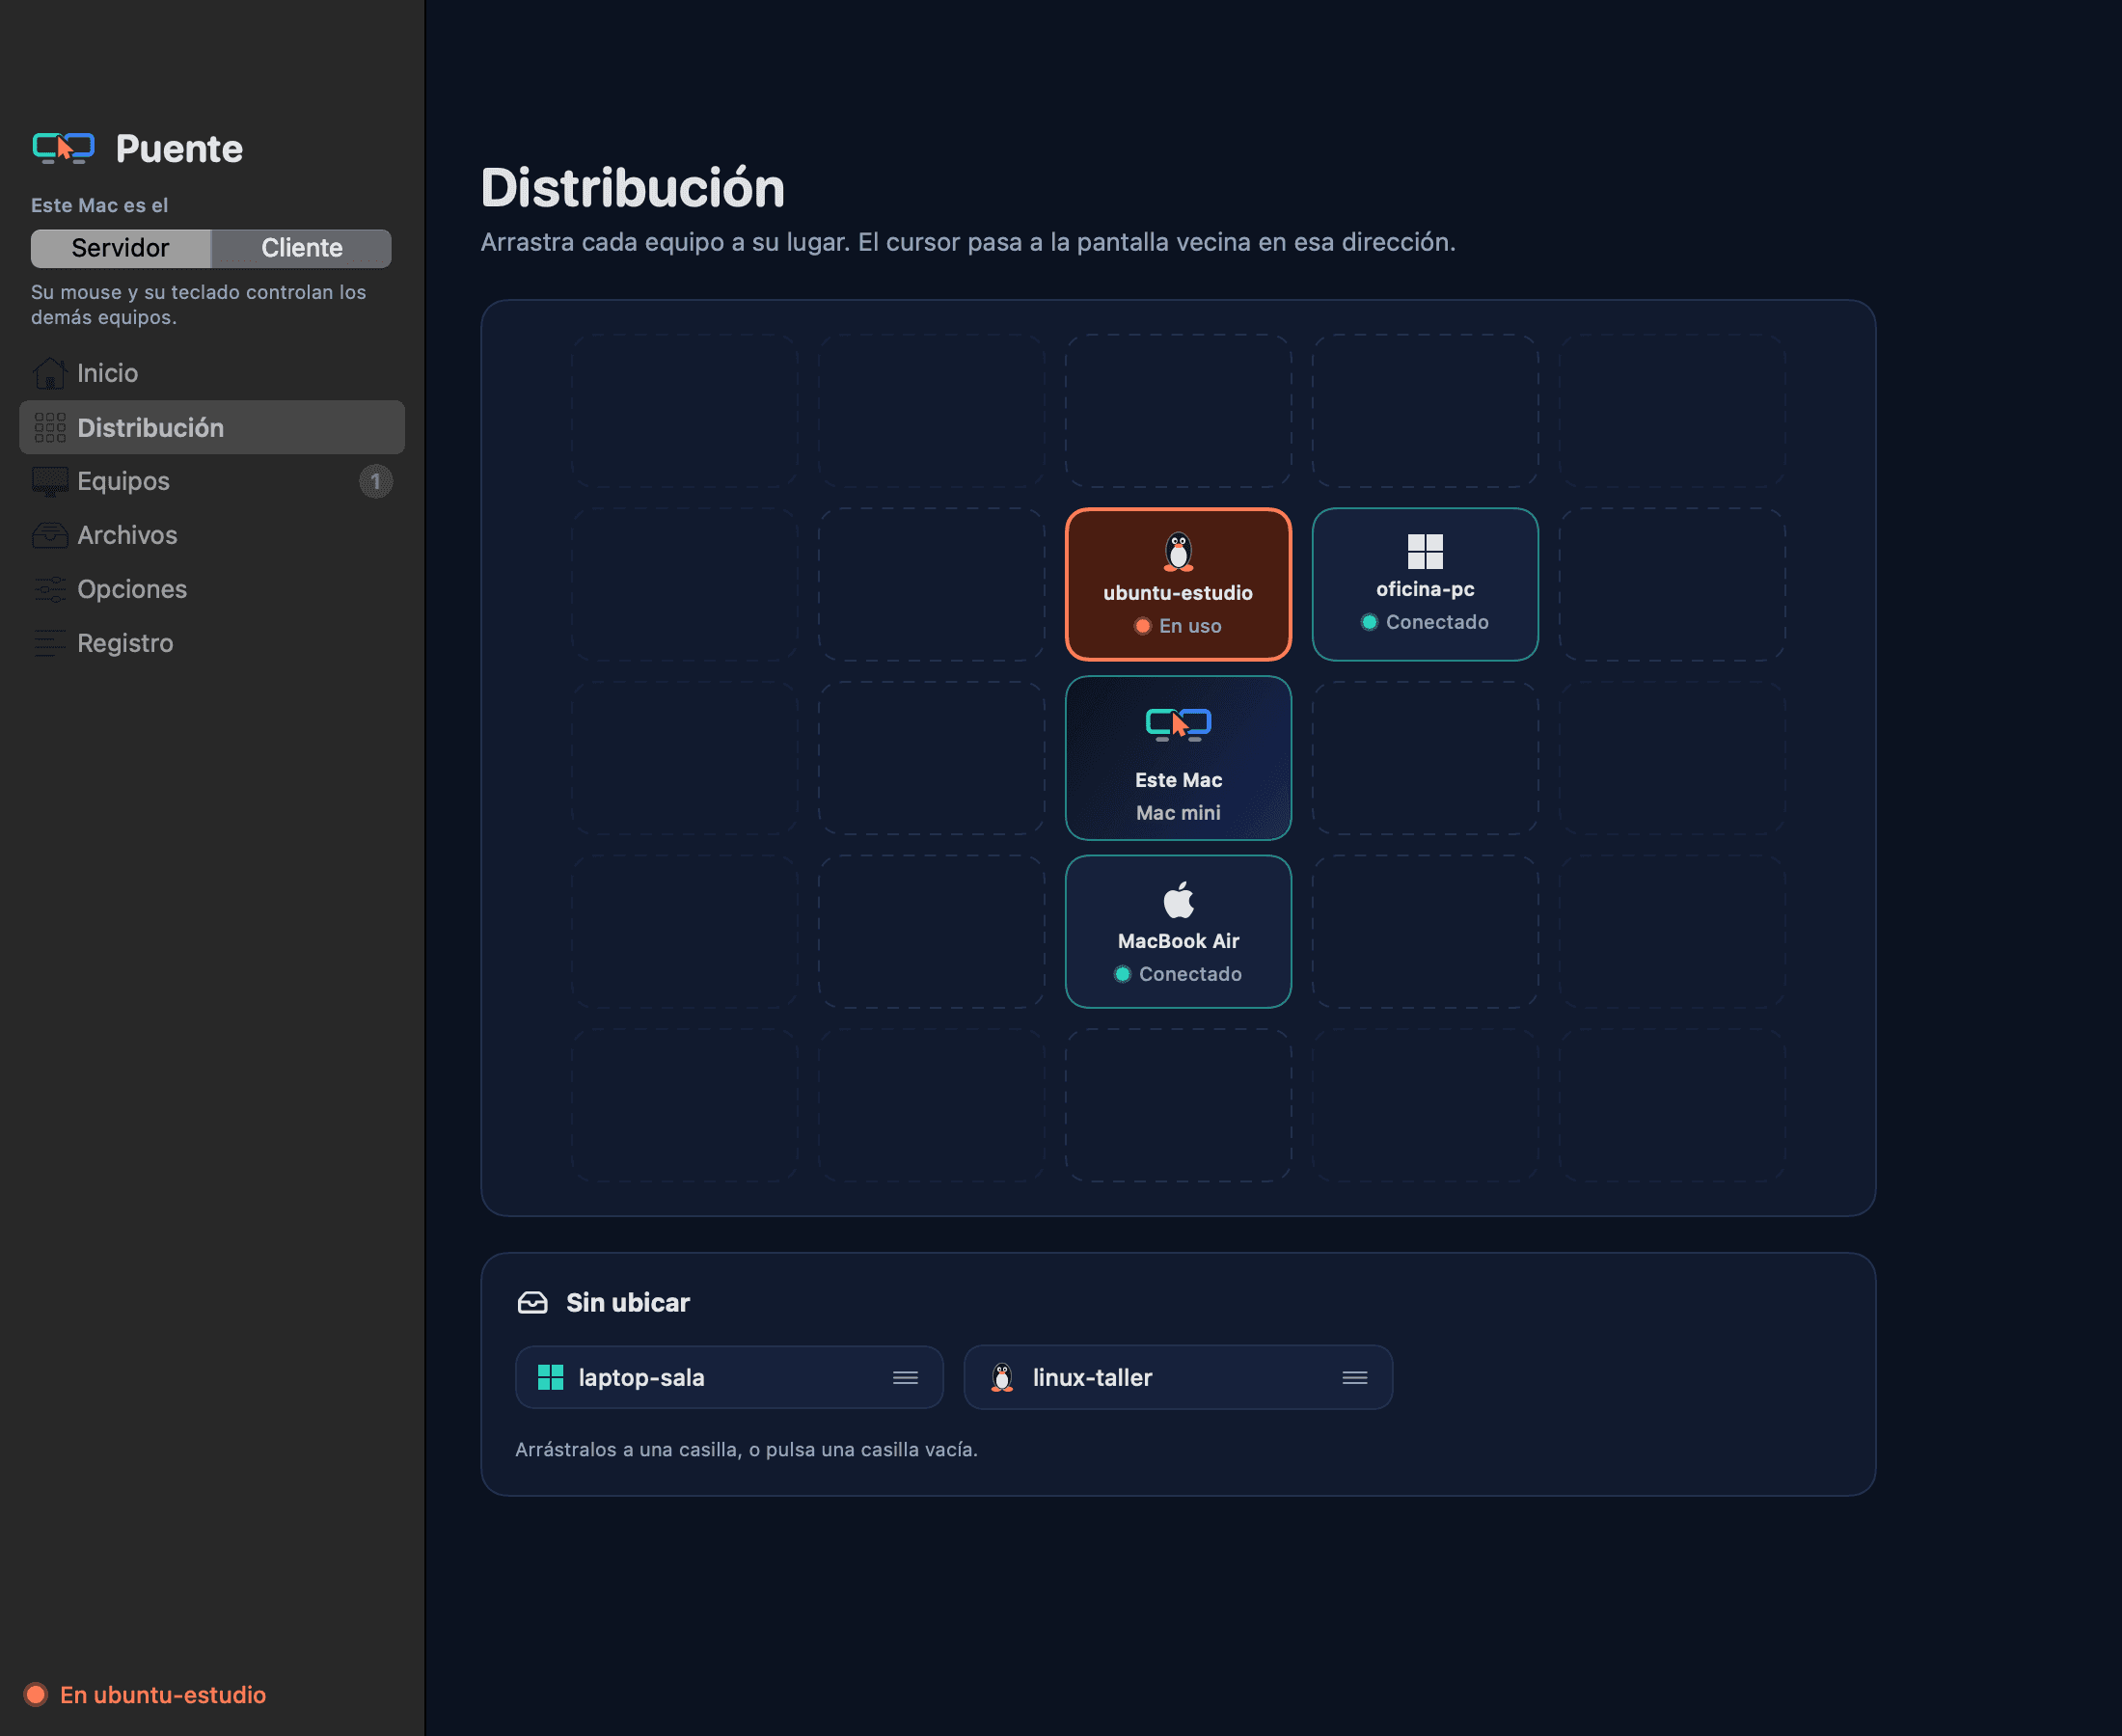Select the Este Mac tile
2122x1736 pixels.
tap(1178, 758)
